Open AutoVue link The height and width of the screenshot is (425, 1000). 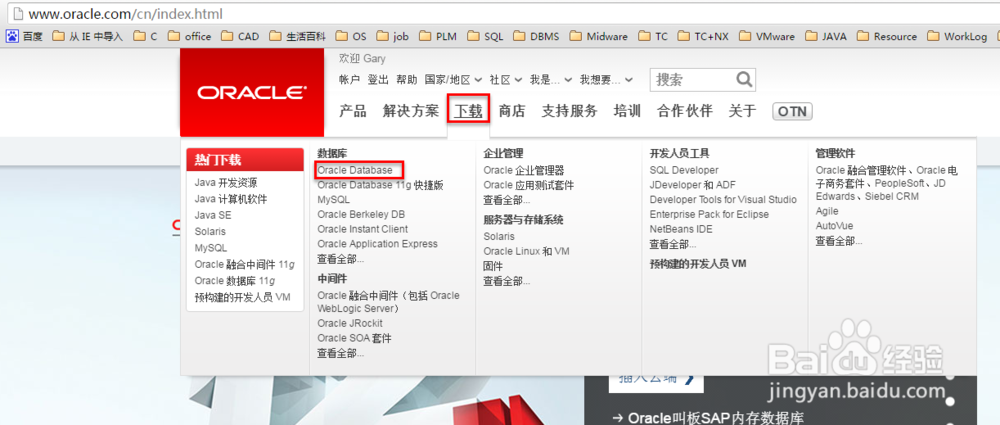834,226
